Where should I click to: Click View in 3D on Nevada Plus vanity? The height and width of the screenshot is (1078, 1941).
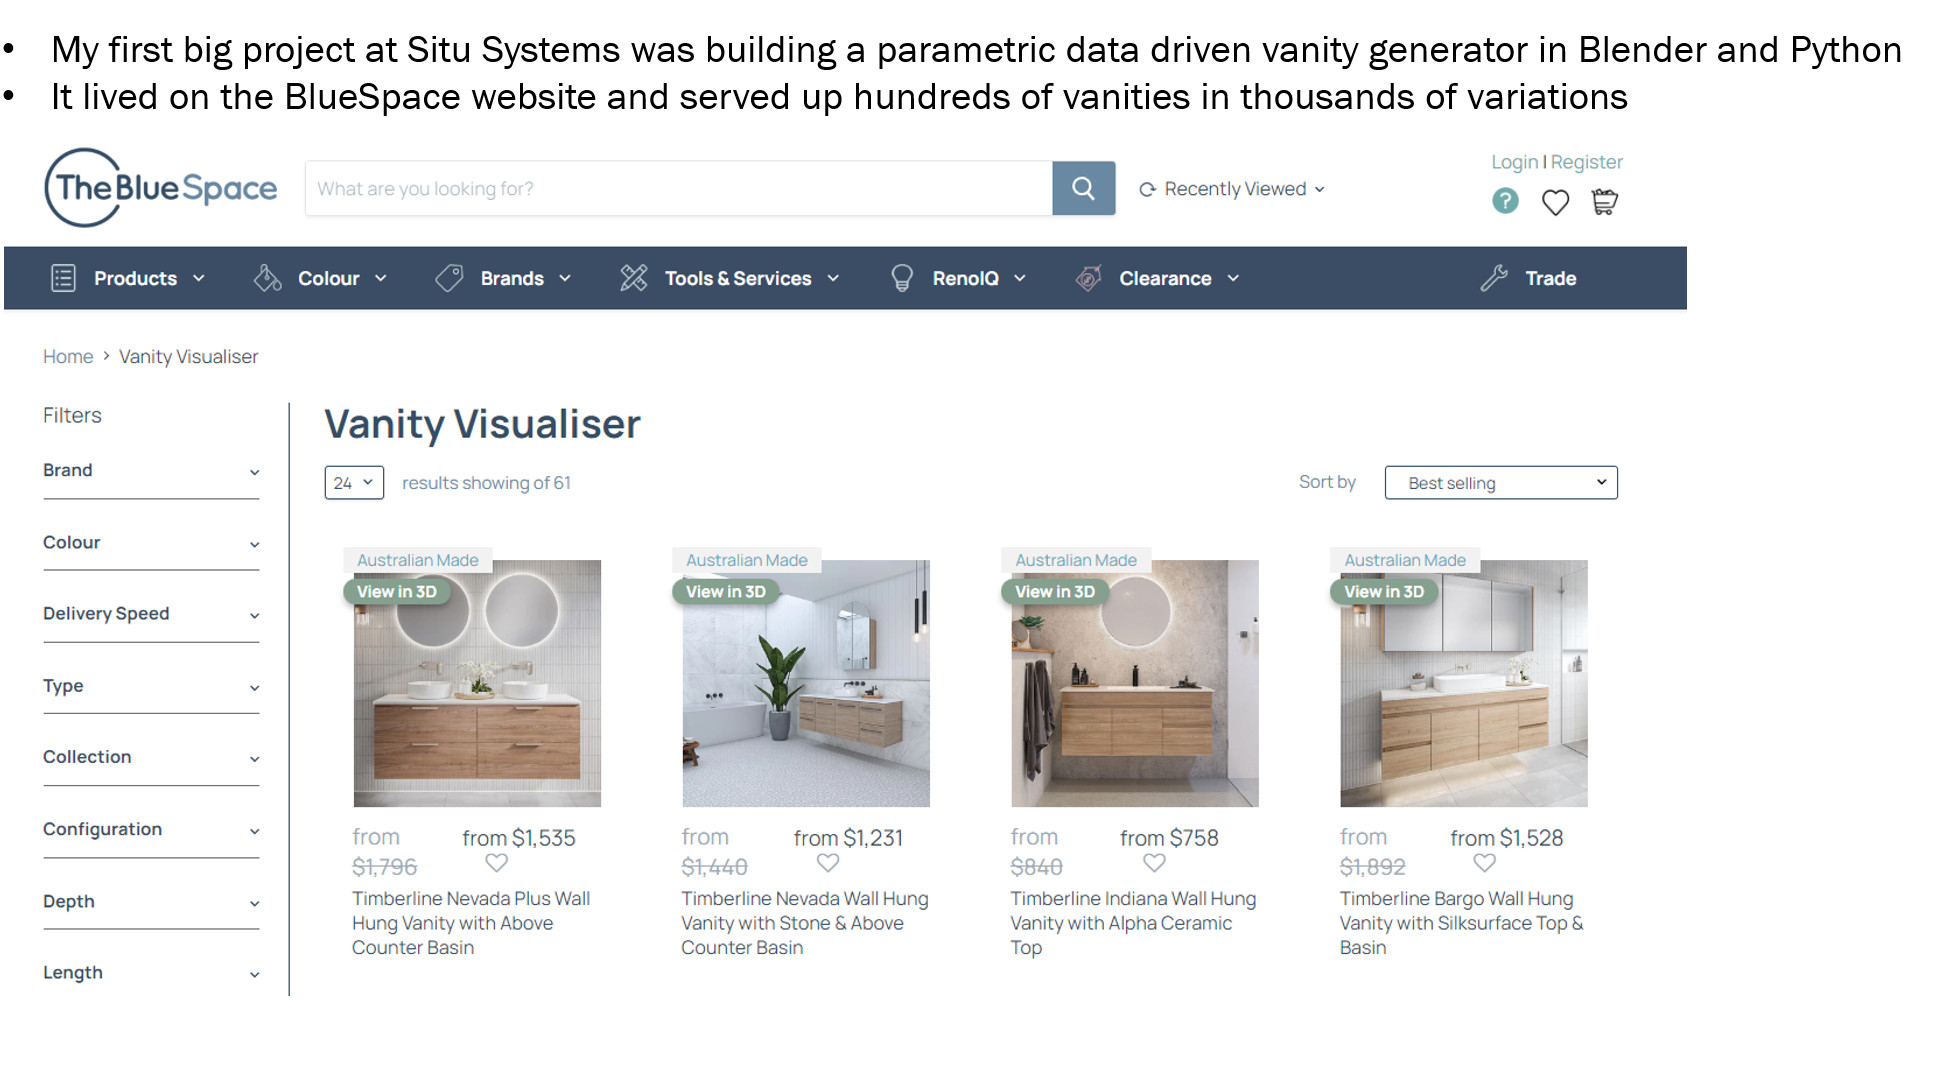pos(397,592)
